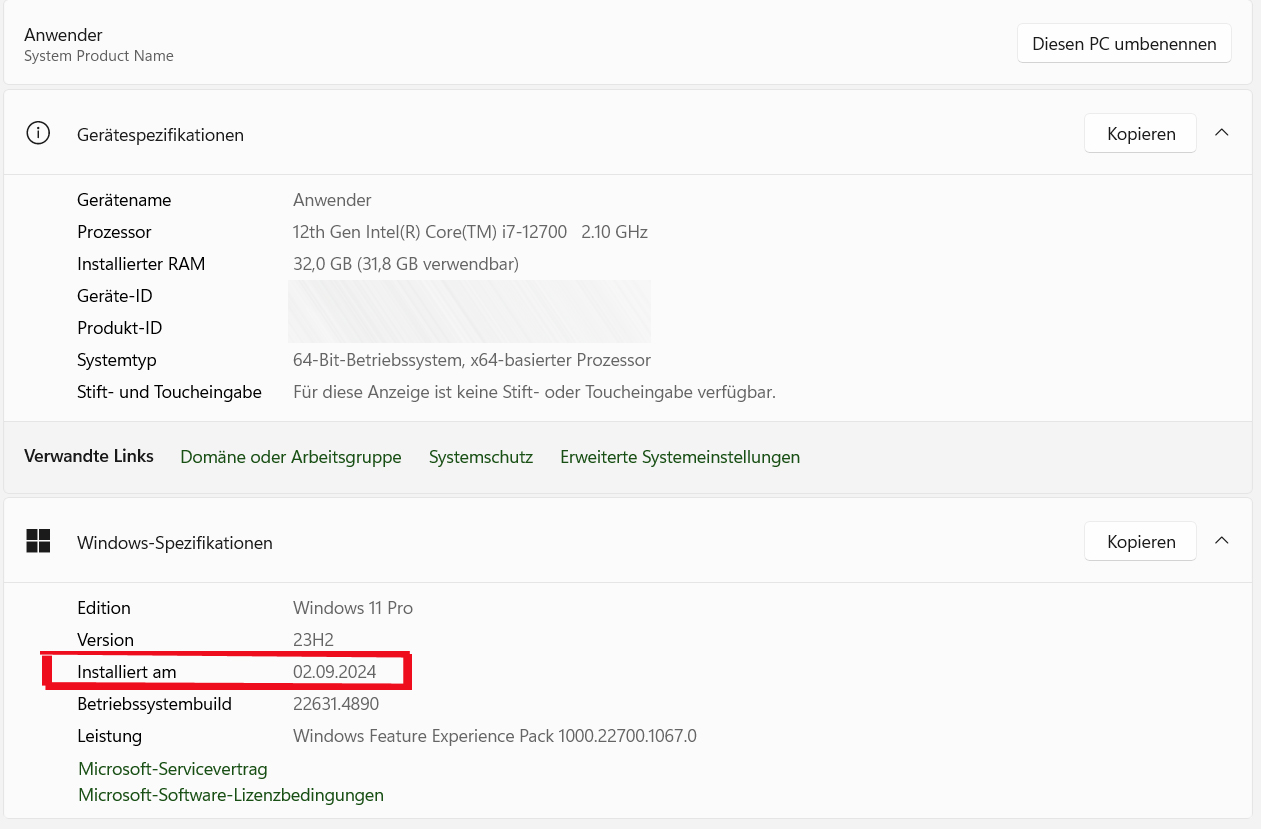Click the keine Stift- oder Toucheingabe value
The height and width of the screenshot is (829, 1261).
point(534,392)
